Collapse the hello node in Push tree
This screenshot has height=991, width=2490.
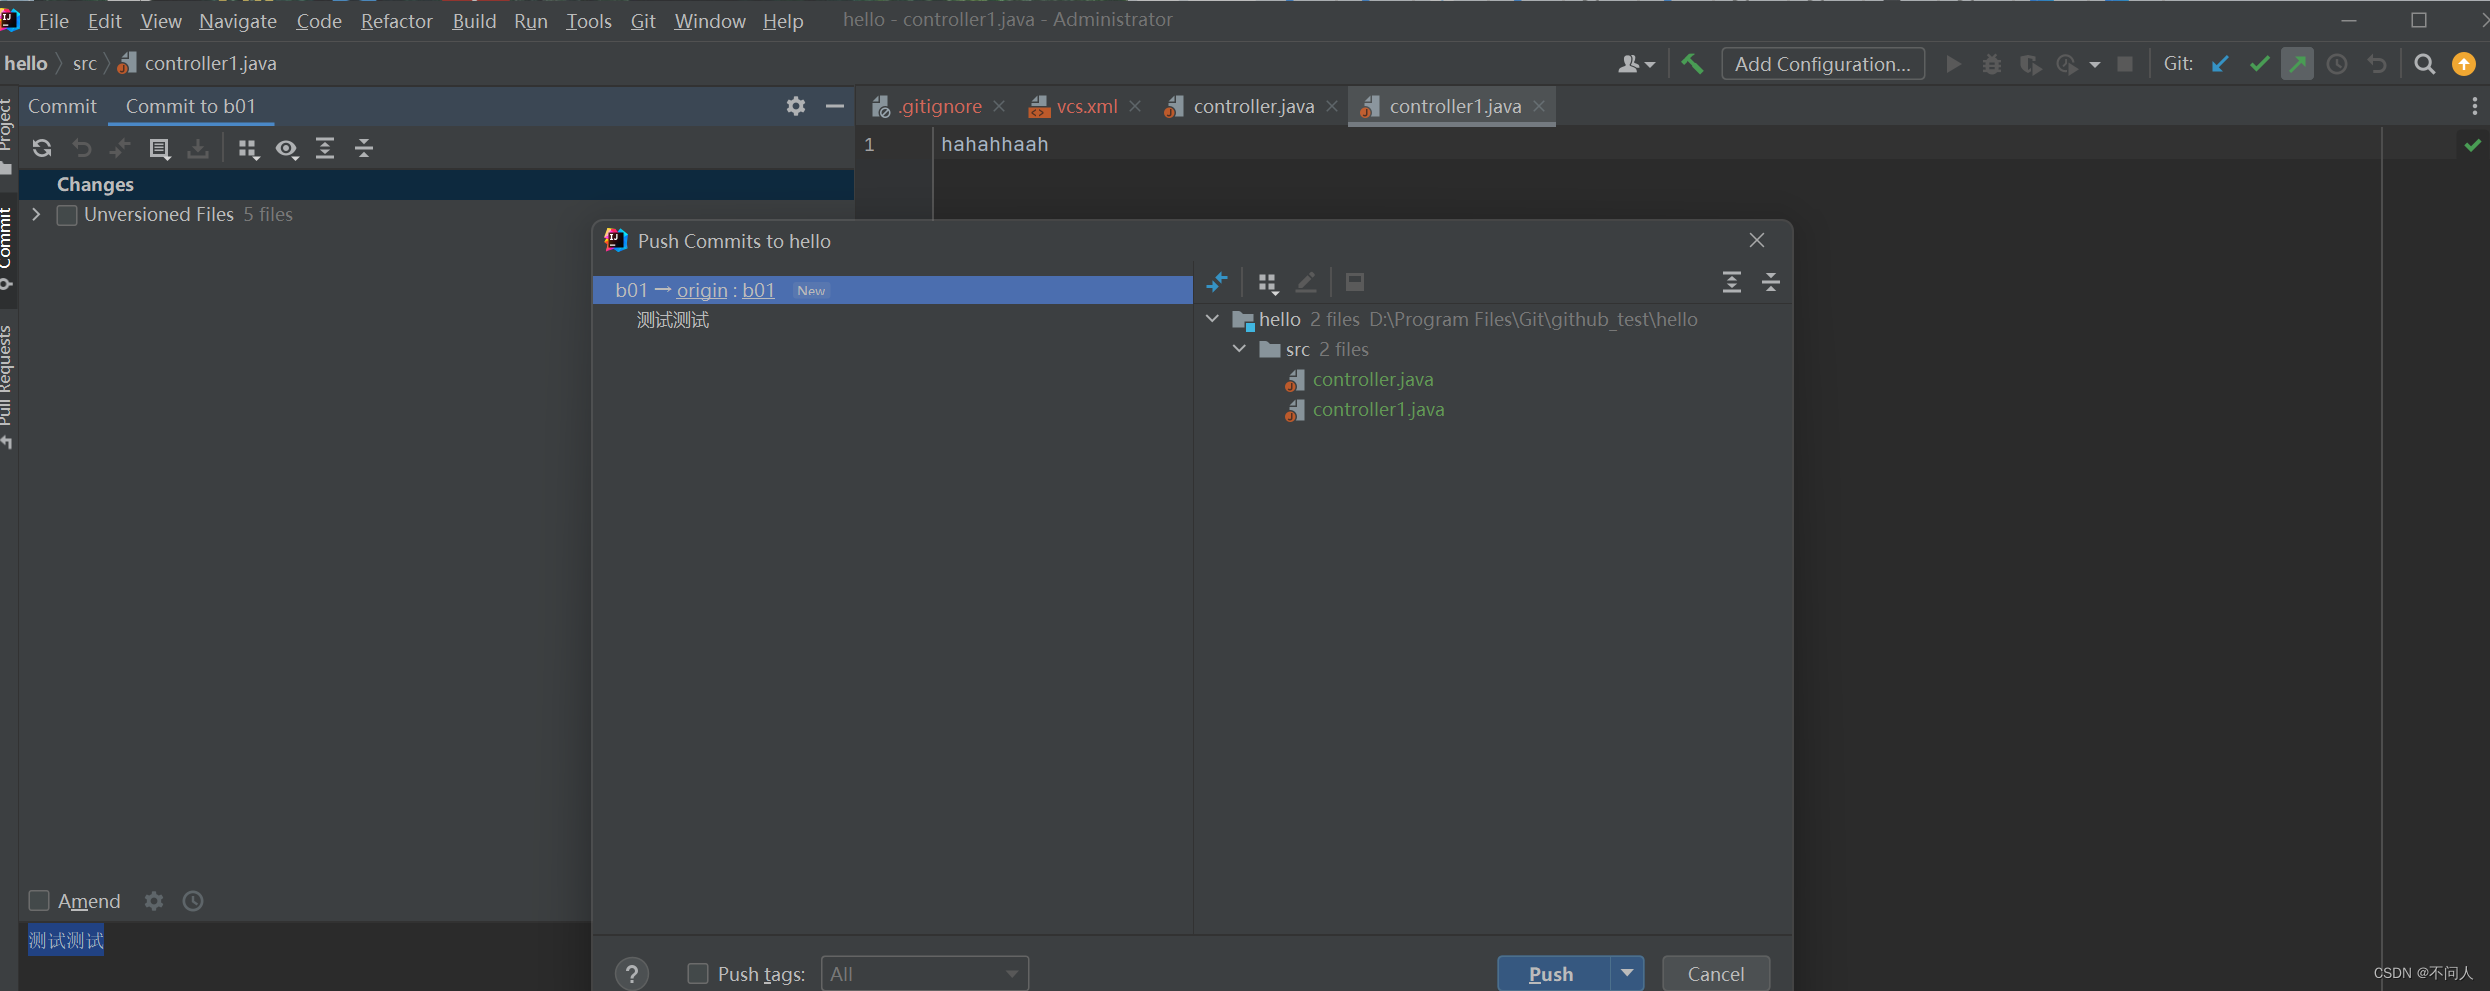[x=1212, y=319]
